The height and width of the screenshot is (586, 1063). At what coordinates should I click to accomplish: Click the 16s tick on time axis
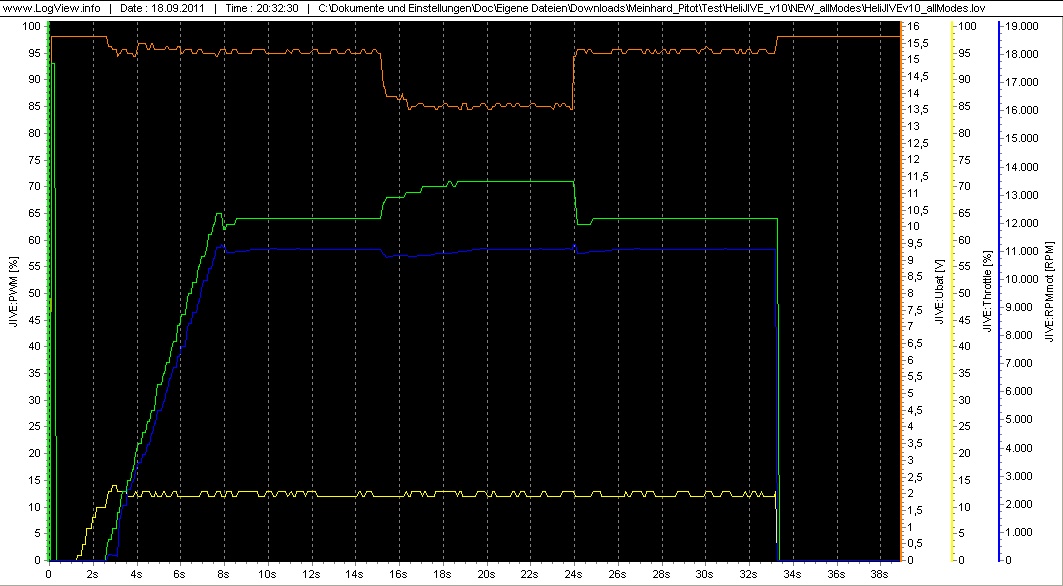[399, 573]
